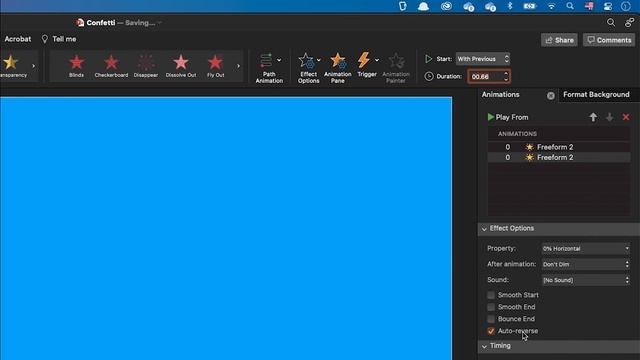Open Path Animation dropdown arrow
This screenshot has width=640, height=360.
(279, 60)
